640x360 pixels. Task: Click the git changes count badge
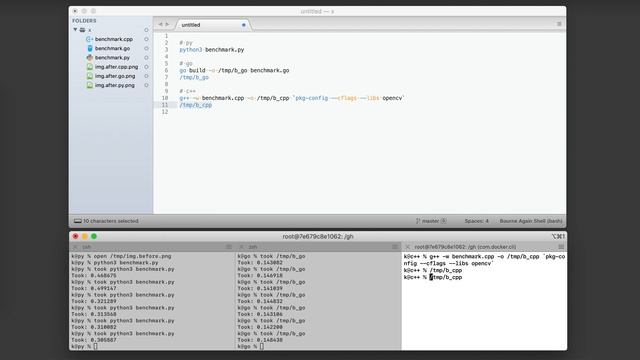click(444, 221)
